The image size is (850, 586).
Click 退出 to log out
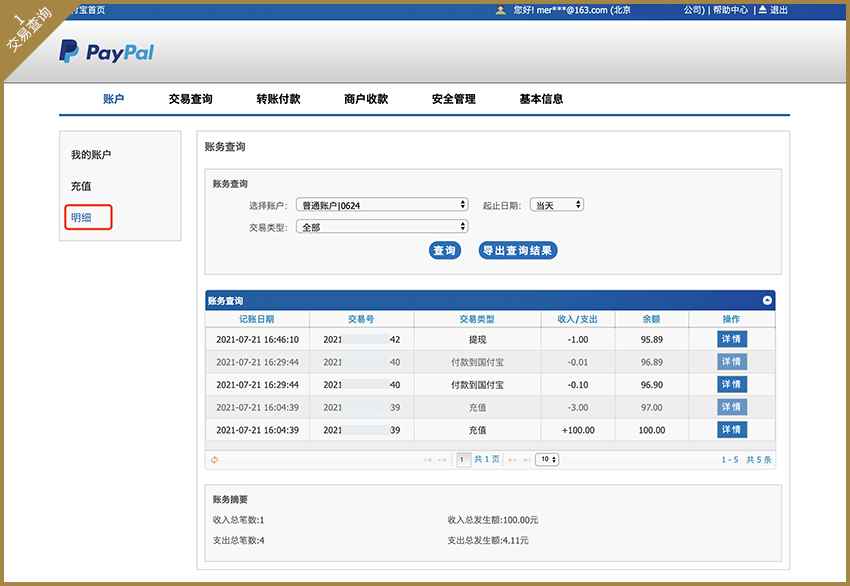(779, 10)
